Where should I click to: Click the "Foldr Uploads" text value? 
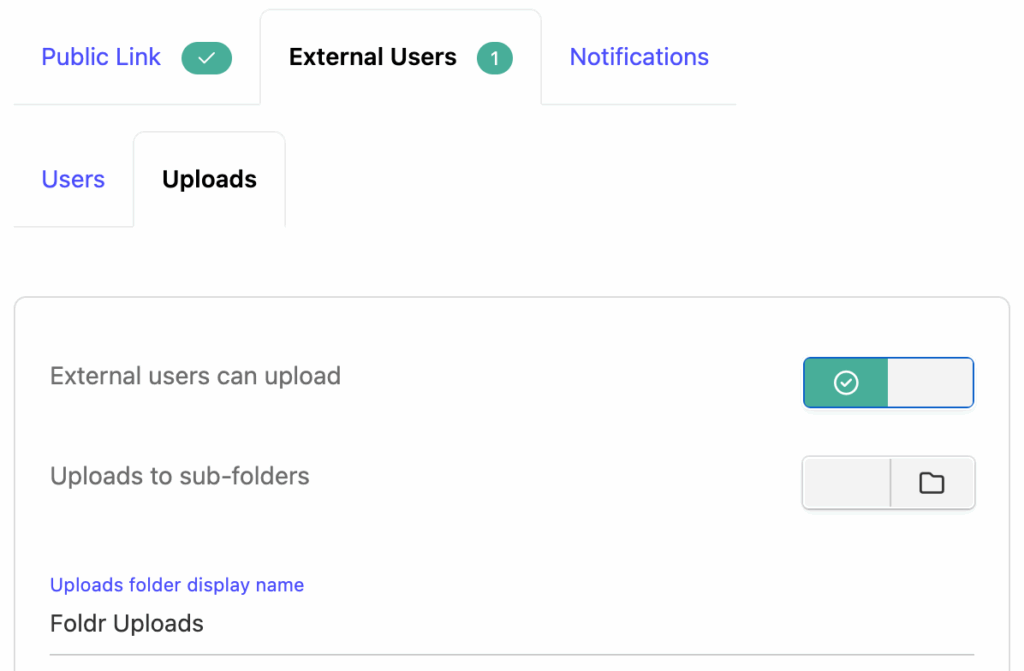coord(127,624)
